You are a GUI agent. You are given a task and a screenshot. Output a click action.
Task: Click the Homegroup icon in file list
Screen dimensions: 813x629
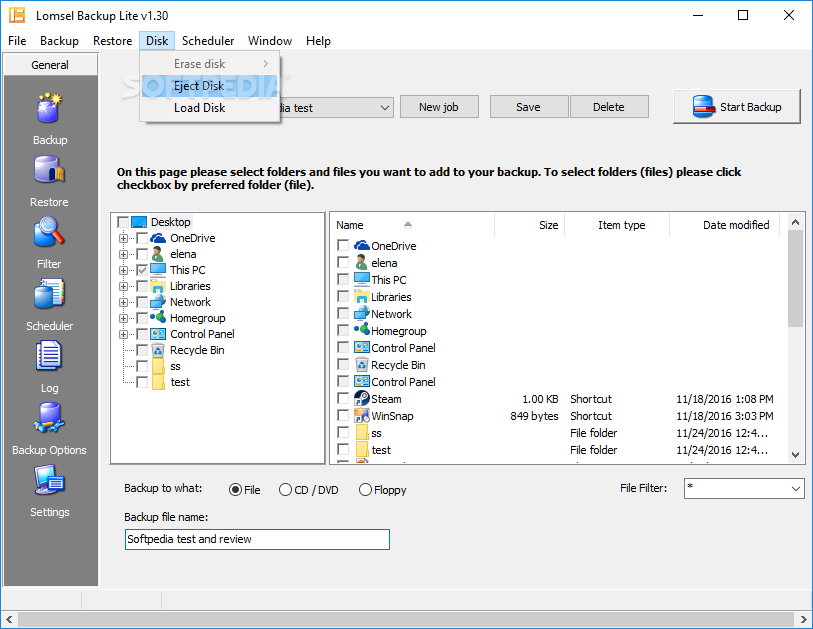tap(361, 330)
